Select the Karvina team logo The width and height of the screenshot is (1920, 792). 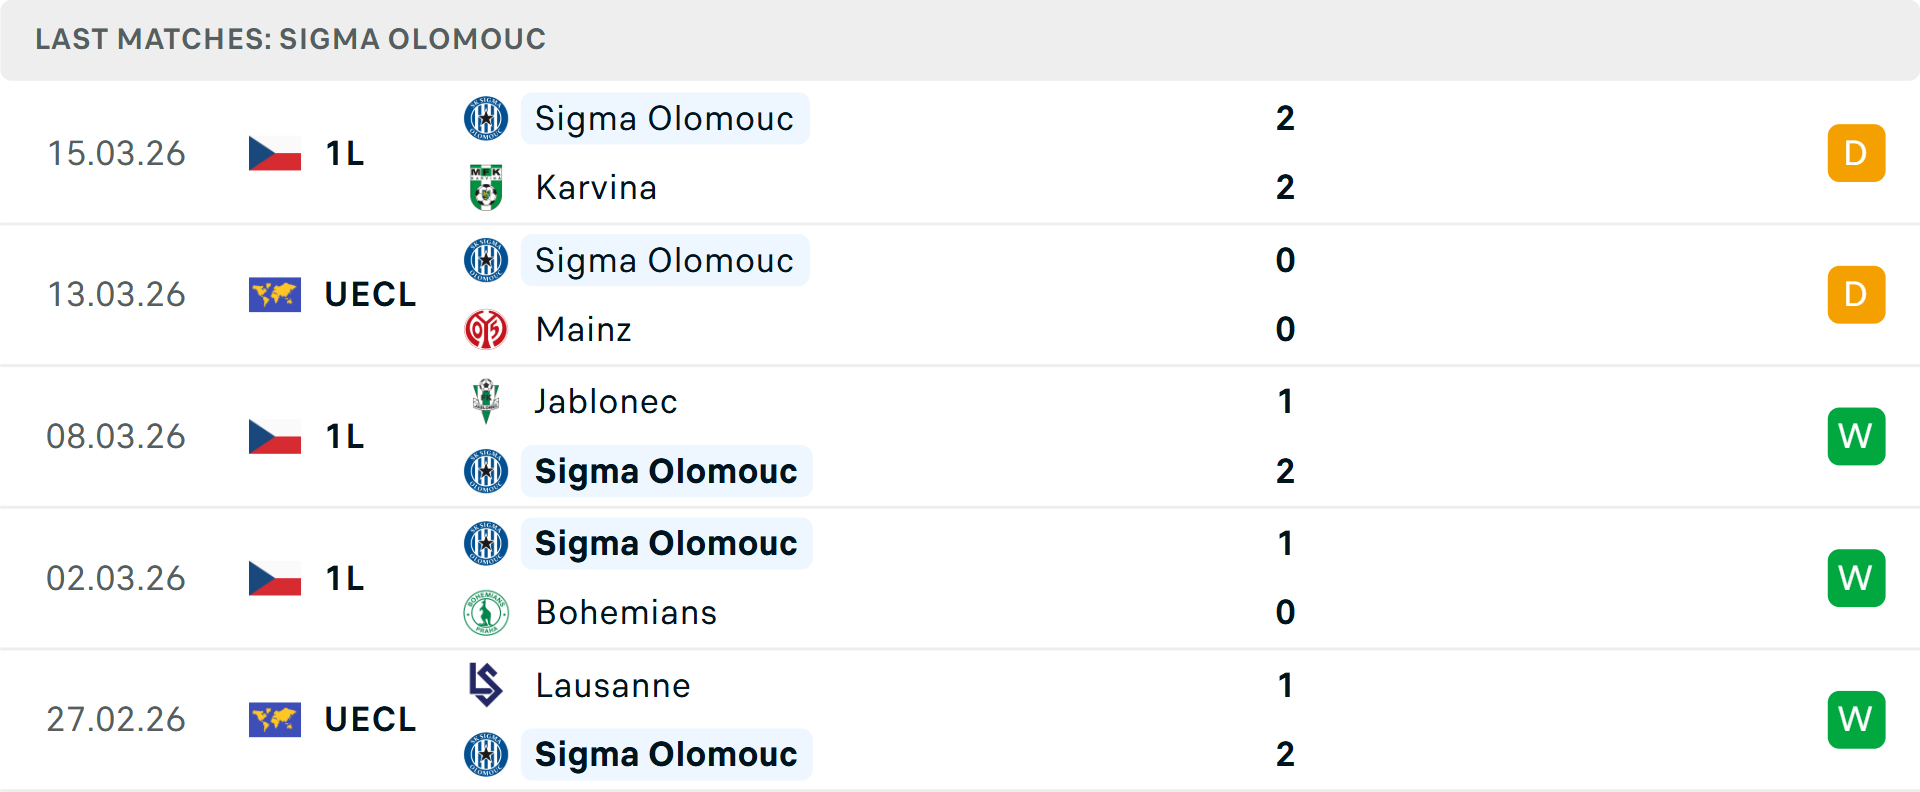click(x=487, y=187)
